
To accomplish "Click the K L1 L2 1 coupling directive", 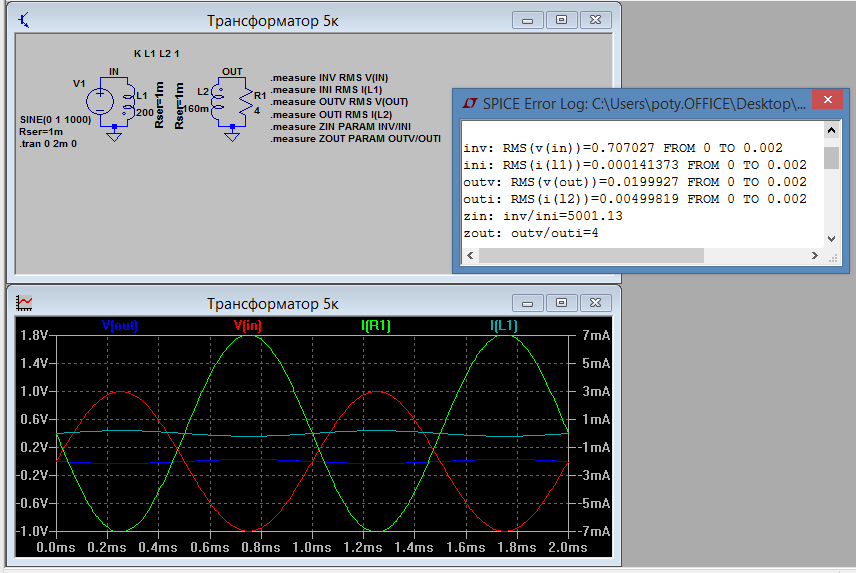I will (x=156, y=52).
